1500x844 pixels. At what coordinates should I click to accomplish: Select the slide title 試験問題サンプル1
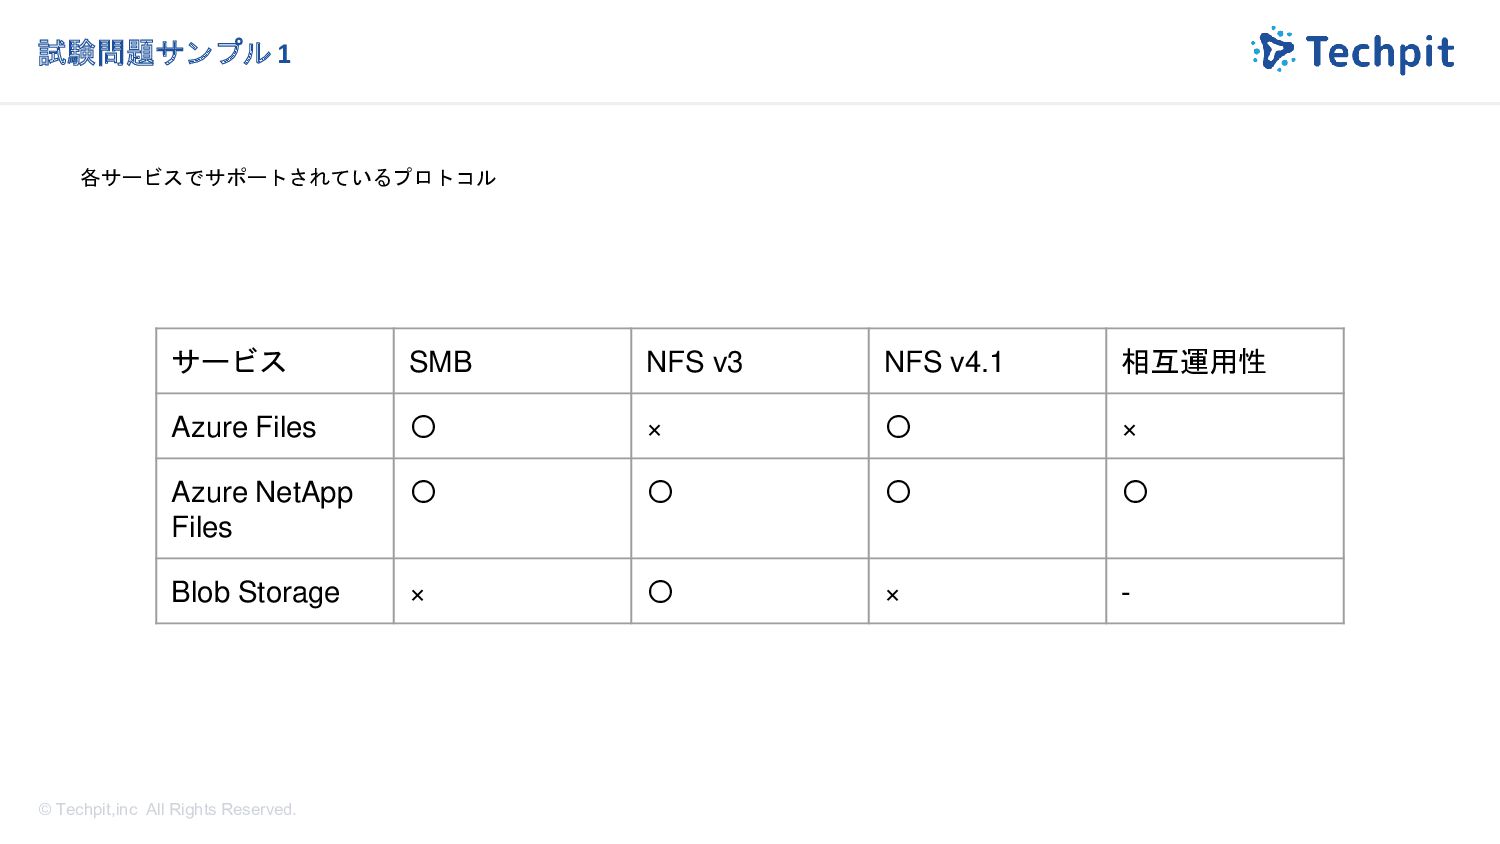click(165, 53)
